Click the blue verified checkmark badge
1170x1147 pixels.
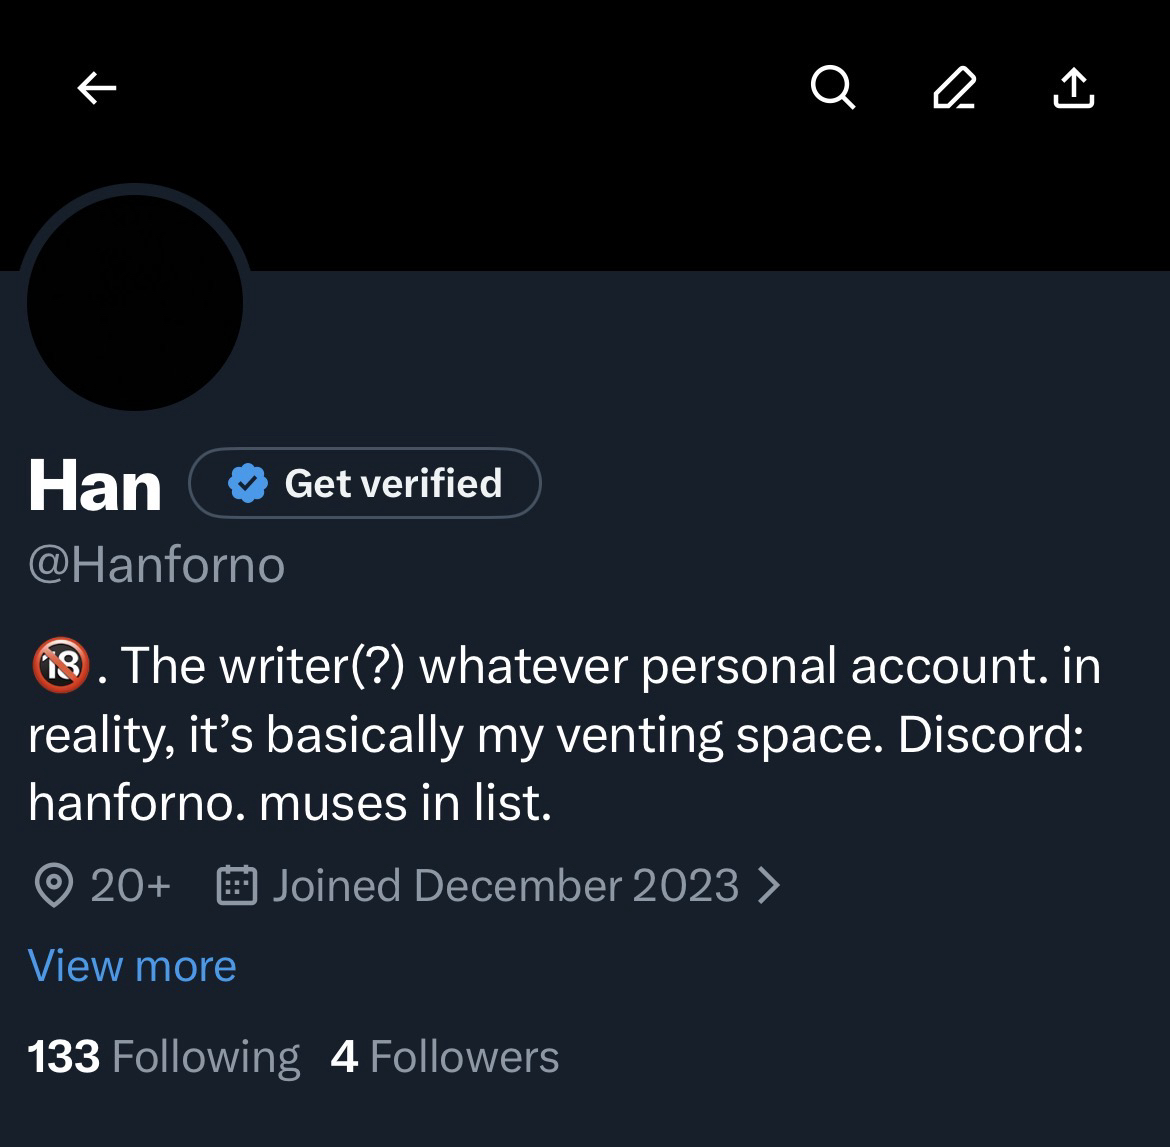coord(247,484)
